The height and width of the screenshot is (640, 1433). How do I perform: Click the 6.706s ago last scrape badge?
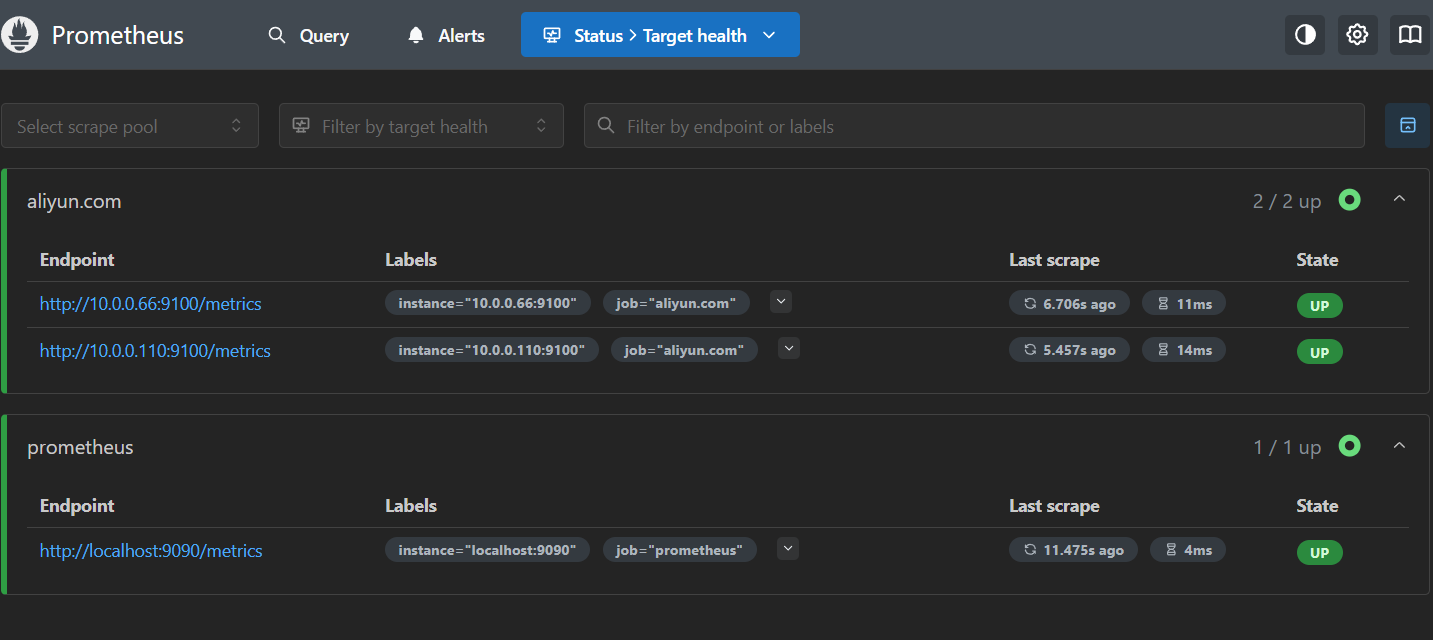(1069, 303)
